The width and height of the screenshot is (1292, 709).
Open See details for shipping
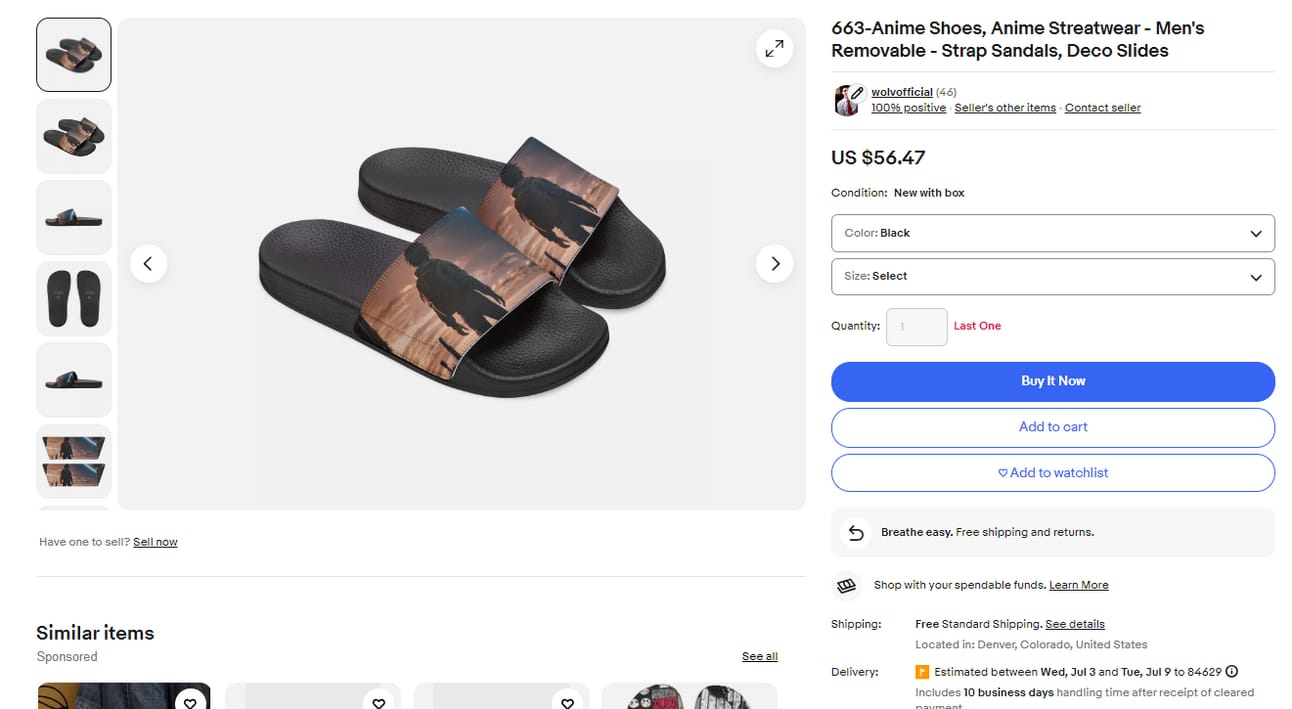1074,624
